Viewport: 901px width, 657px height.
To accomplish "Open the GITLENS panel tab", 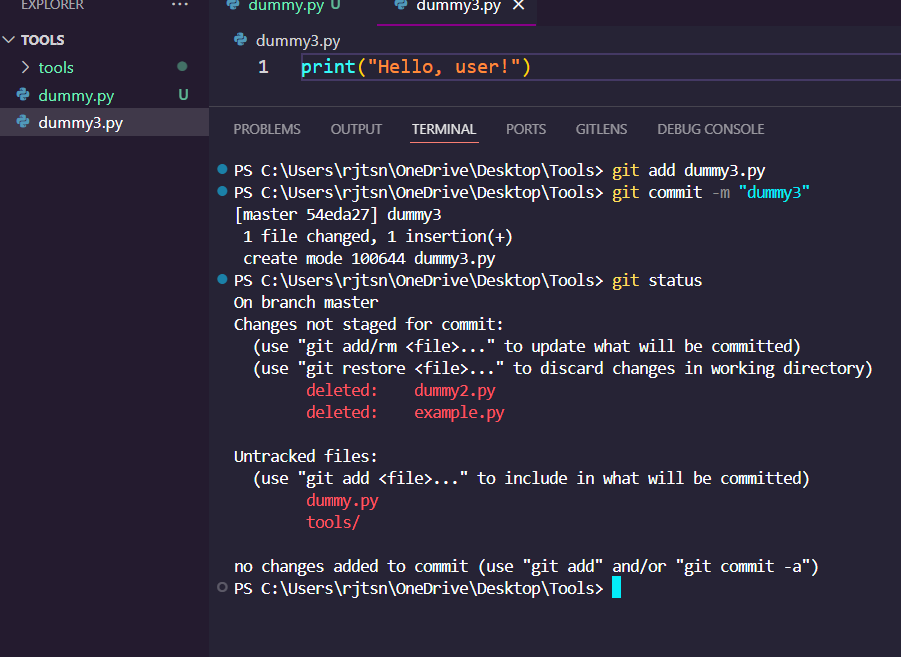I will tap(601, 129).
